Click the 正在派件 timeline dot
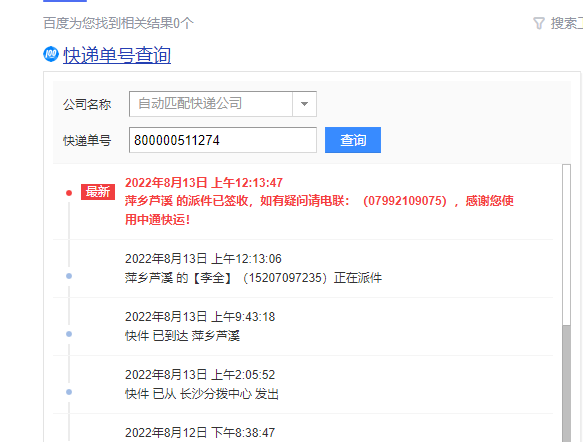 (x=69, y=276)
